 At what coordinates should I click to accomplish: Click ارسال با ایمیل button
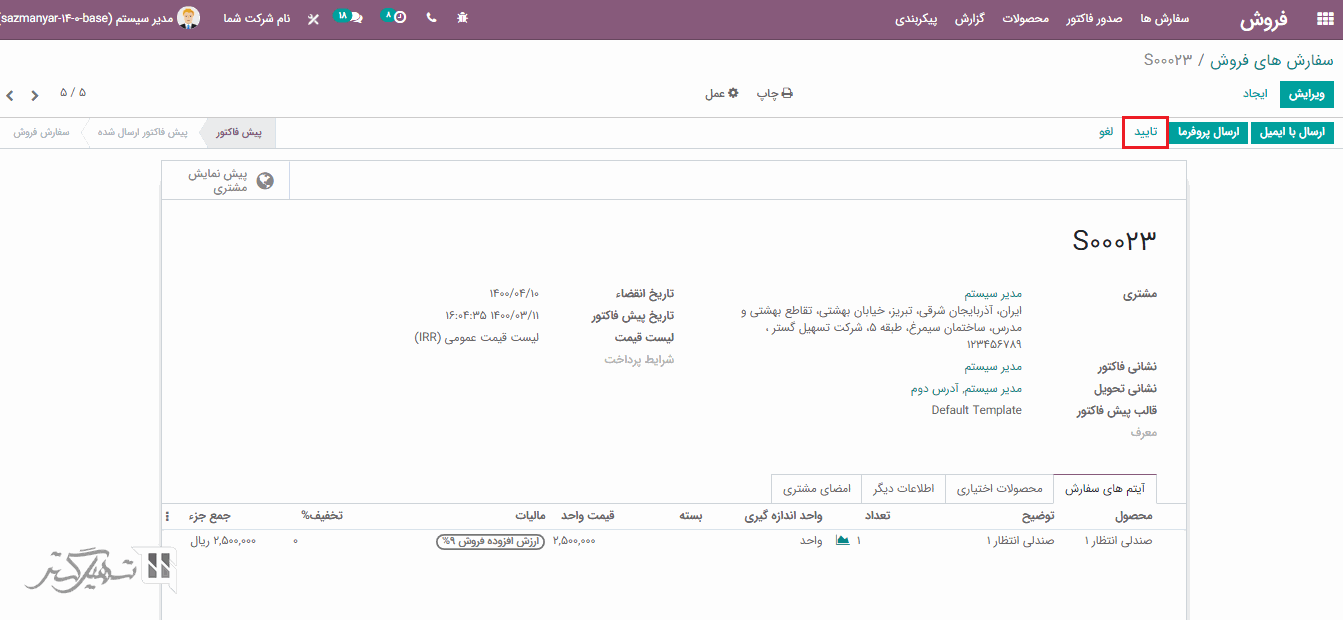click(x=1292, y=132)
